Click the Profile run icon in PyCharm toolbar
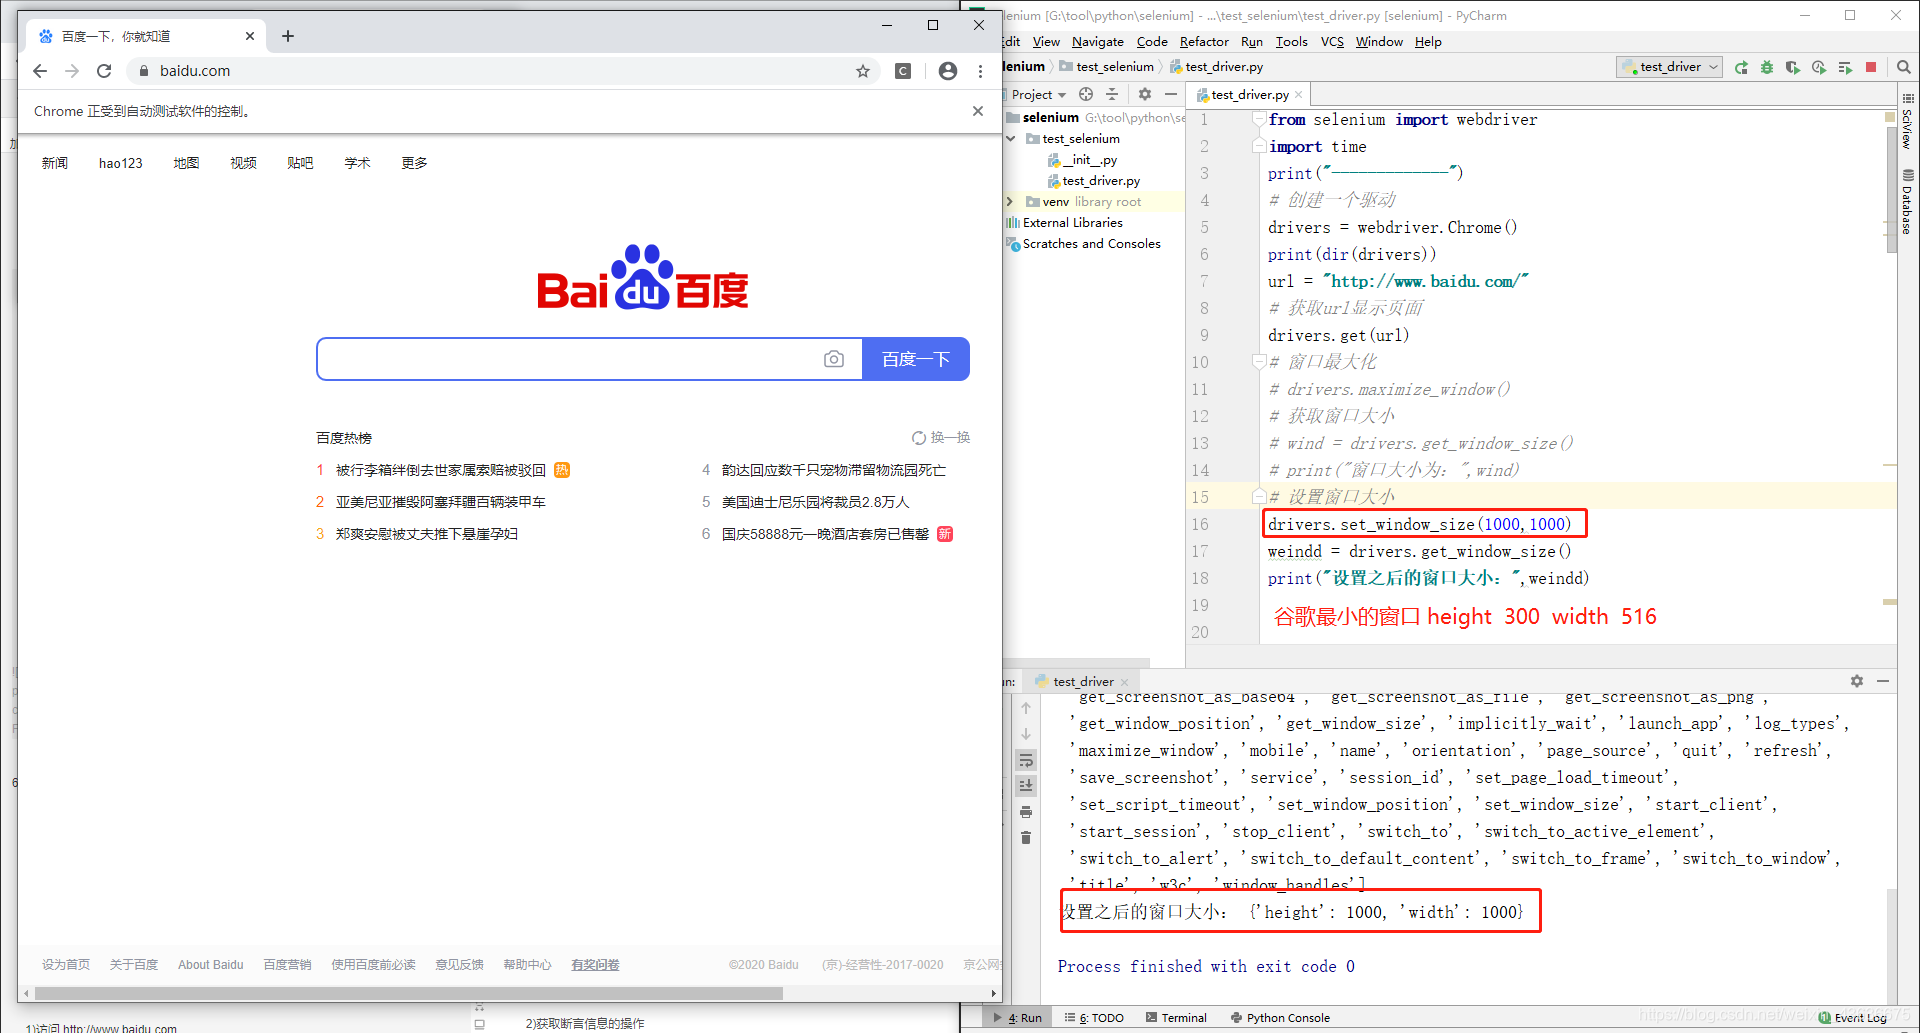 pyautogui.click(x=1819, y=67)
